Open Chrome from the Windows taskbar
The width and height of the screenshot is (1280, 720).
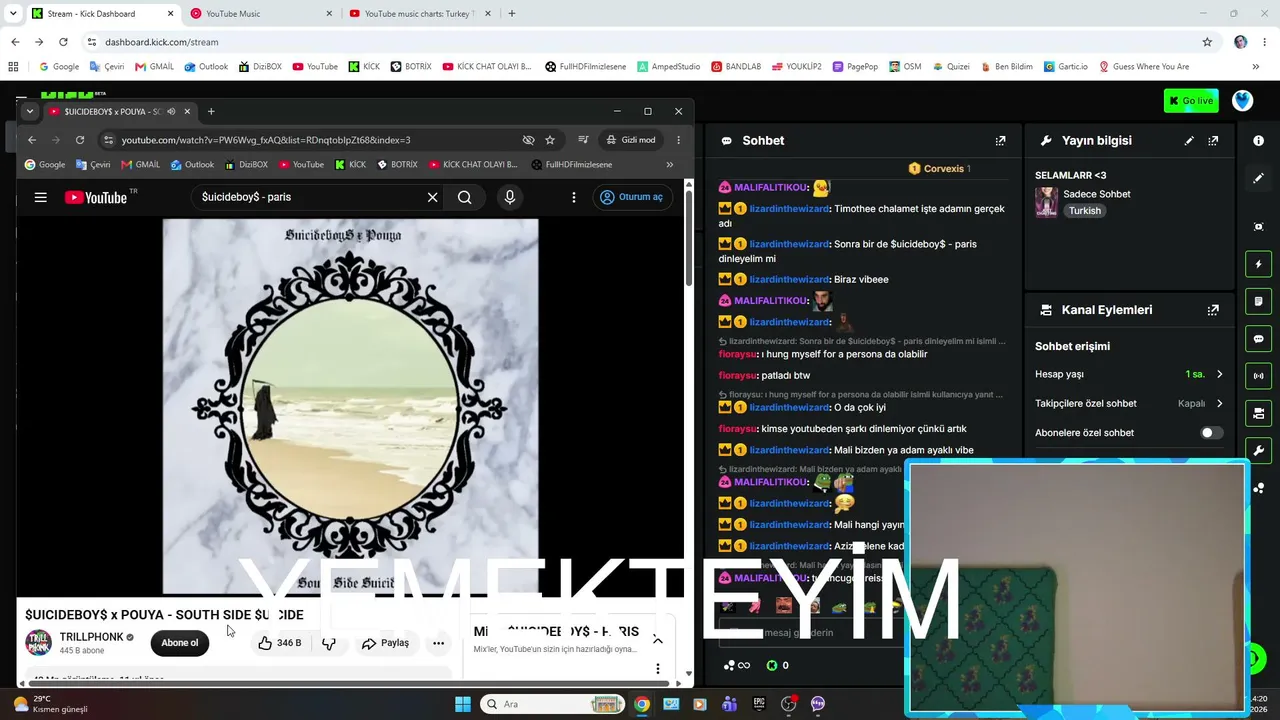click(642, 704)
